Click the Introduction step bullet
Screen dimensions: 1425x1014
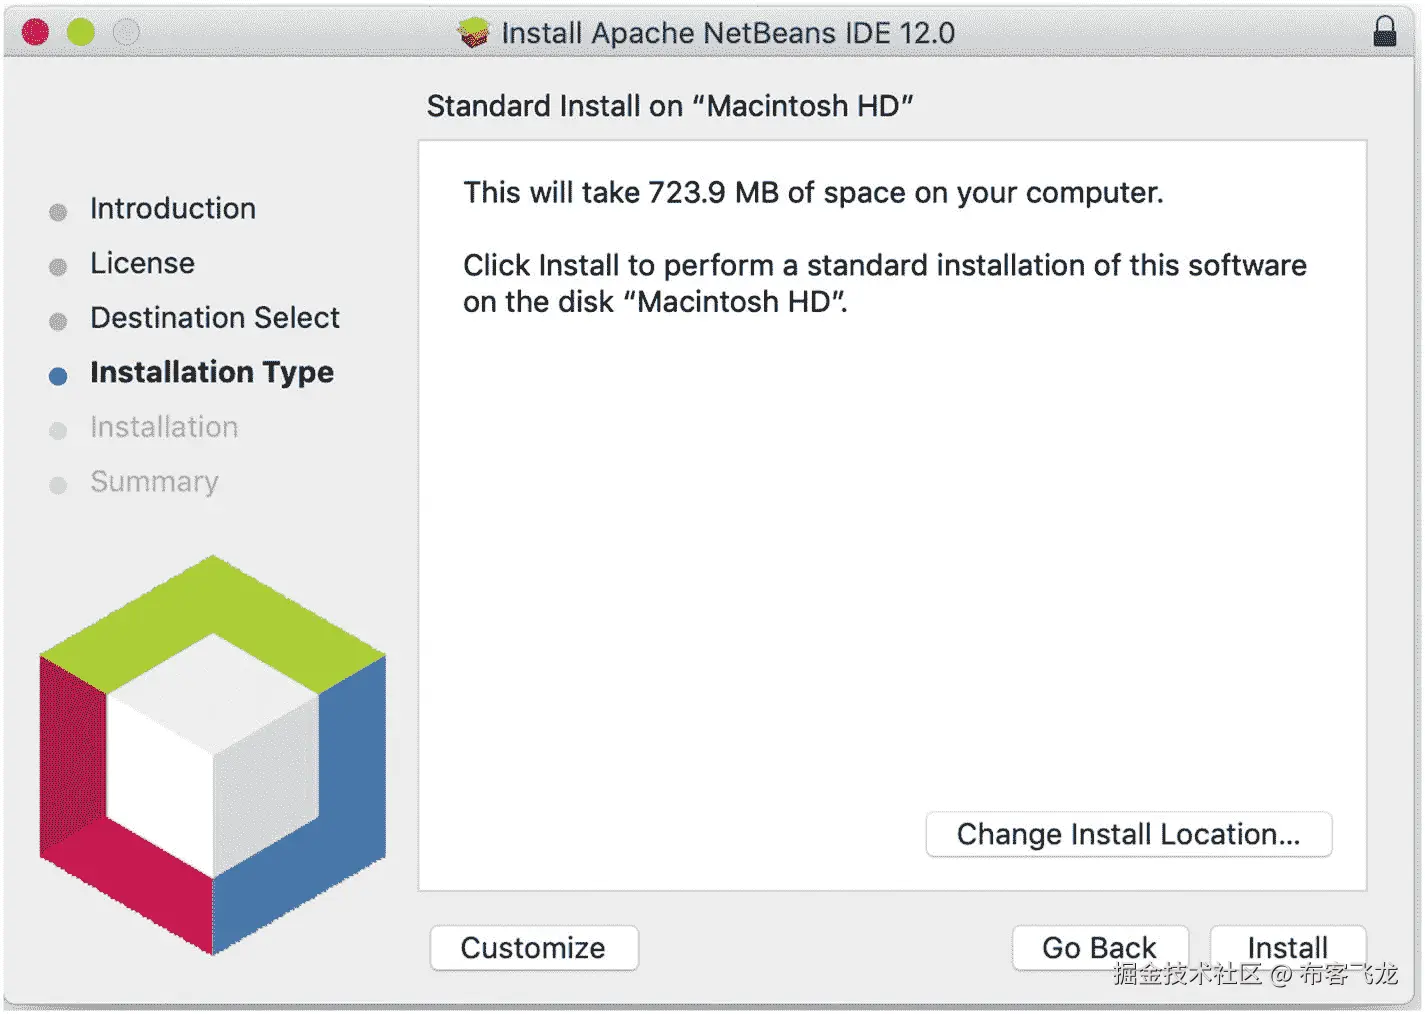pyautogui.click(x=58, y=212)
